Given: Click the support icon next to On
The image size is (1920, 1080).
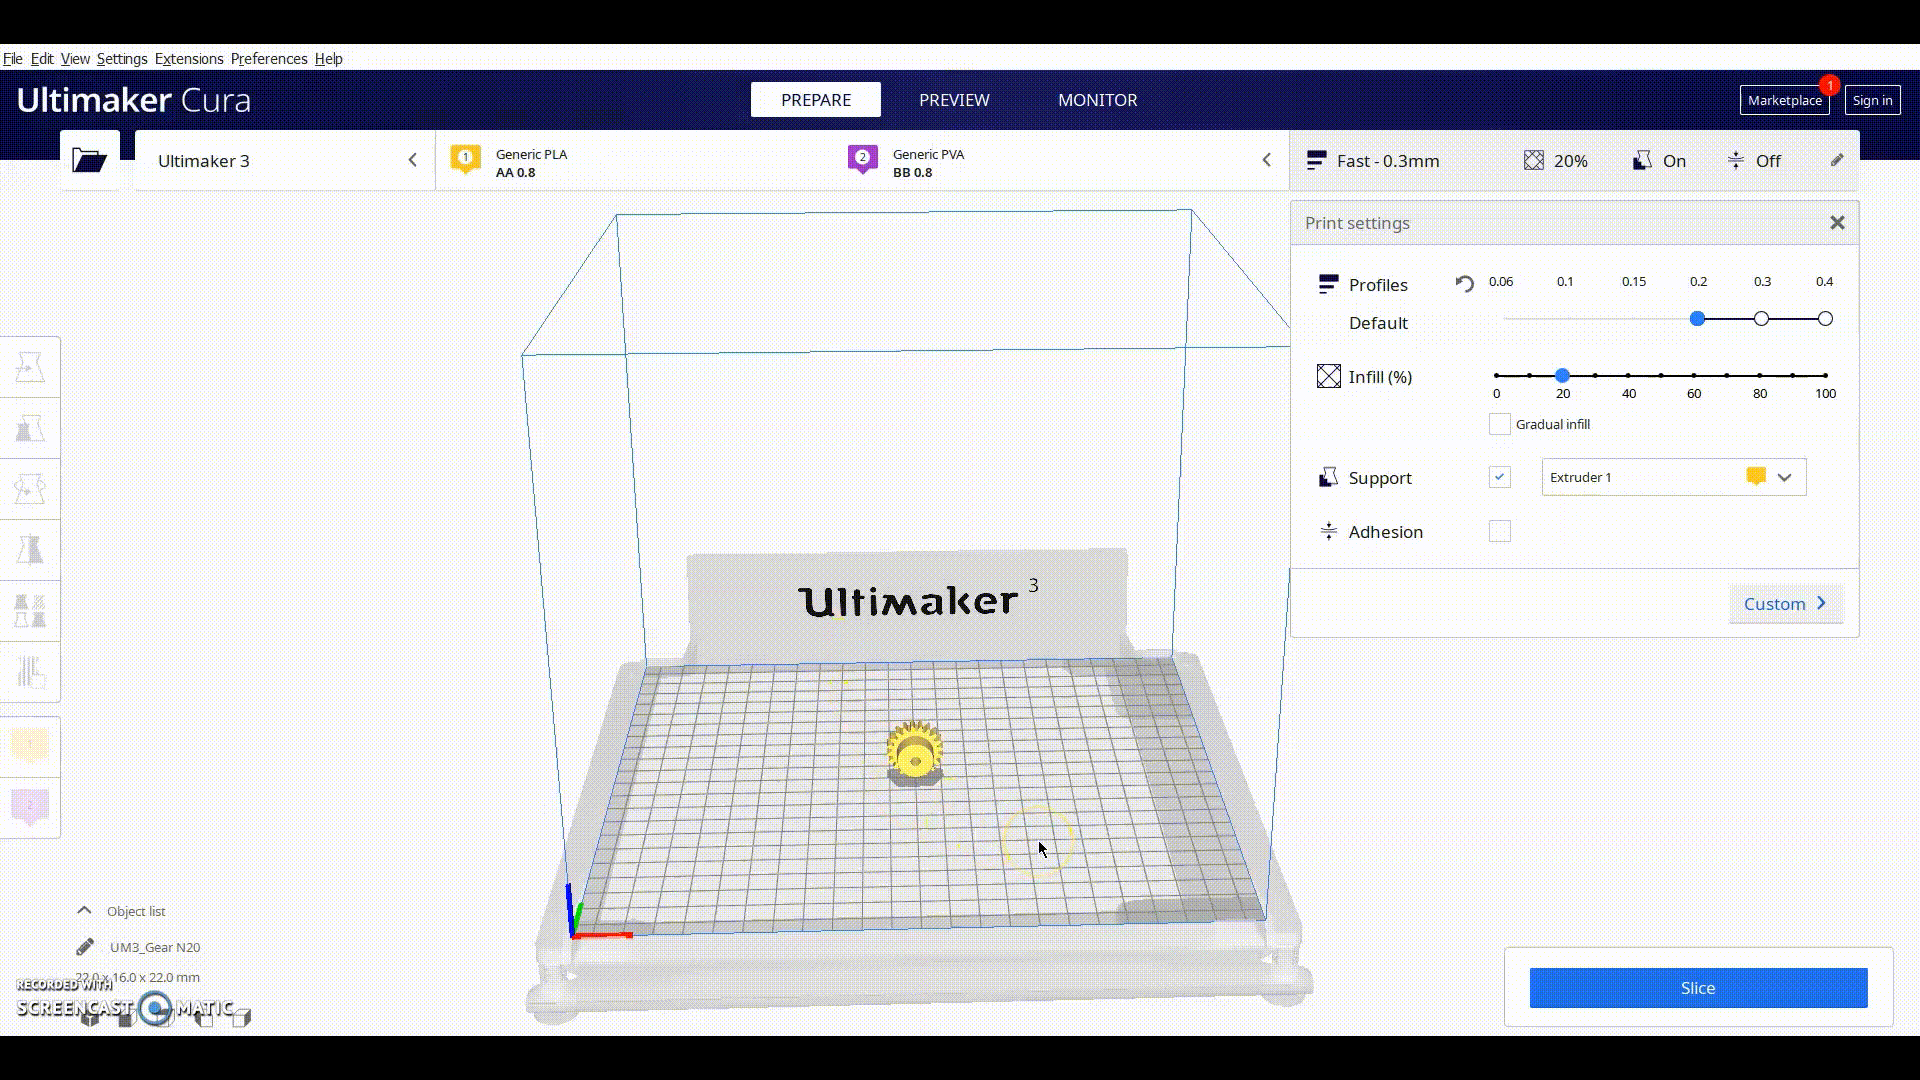Looking at the screenshot, I should pyautogui.click(x=1642, y=160).
